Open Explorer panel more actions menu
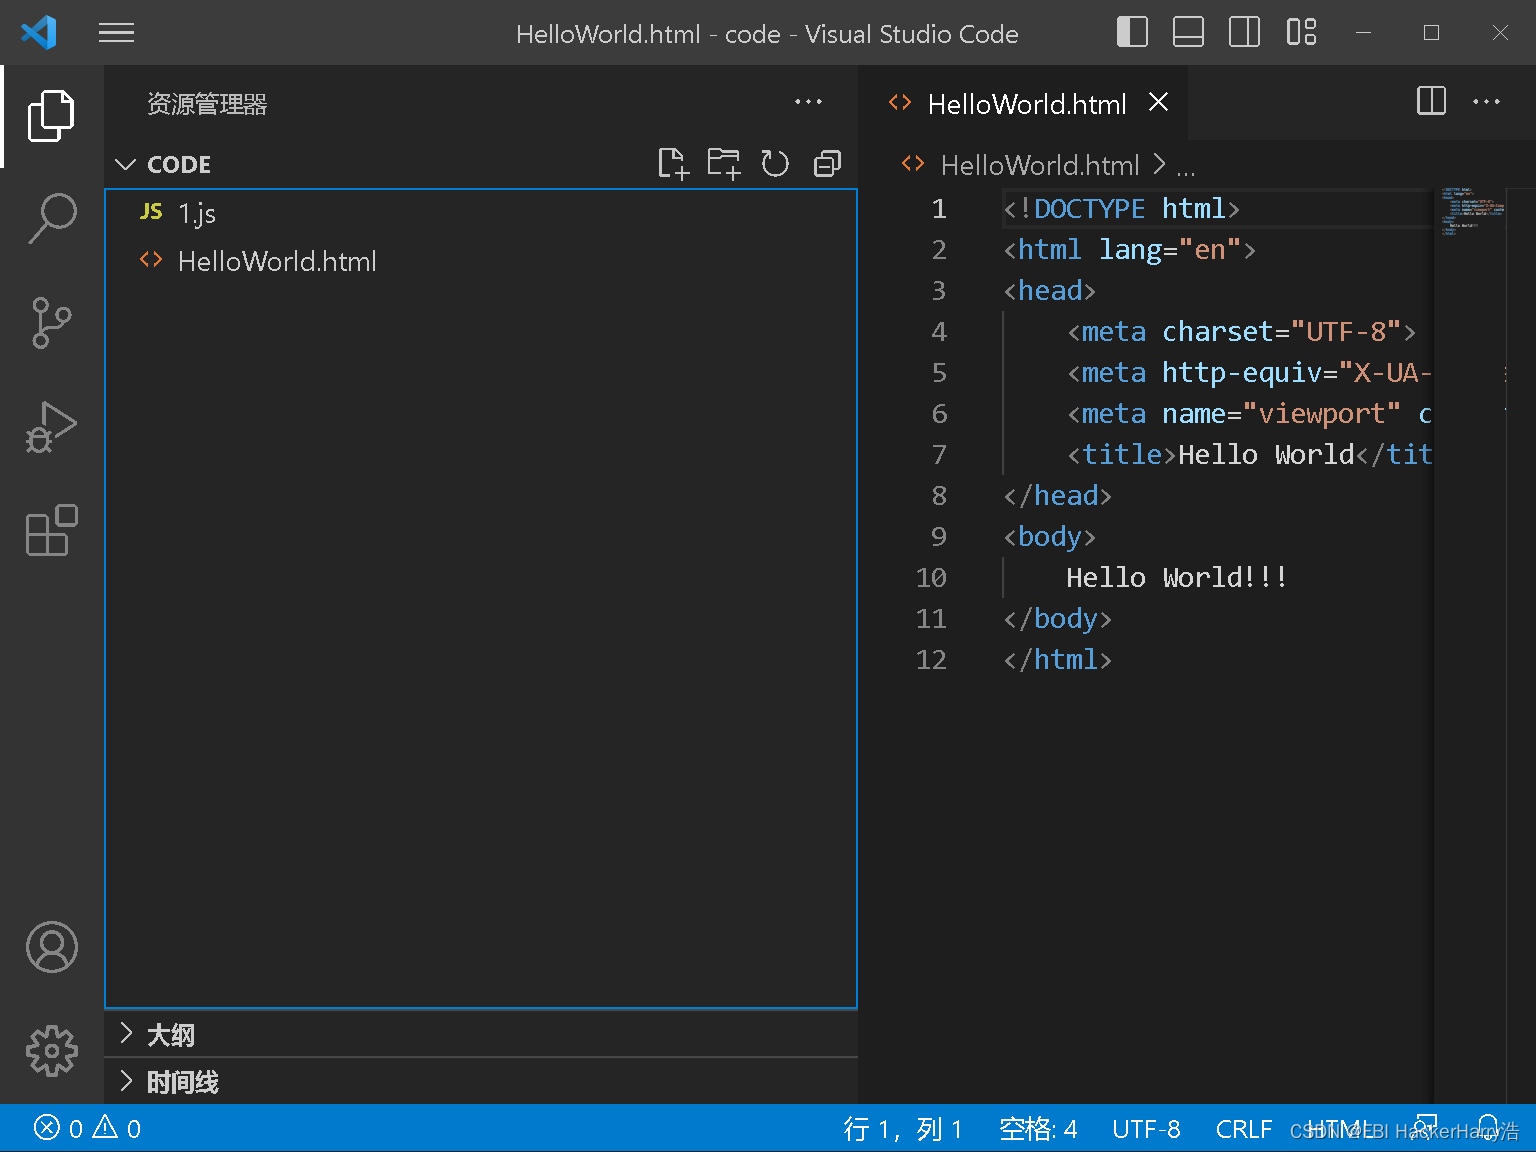 coord(808,102)
